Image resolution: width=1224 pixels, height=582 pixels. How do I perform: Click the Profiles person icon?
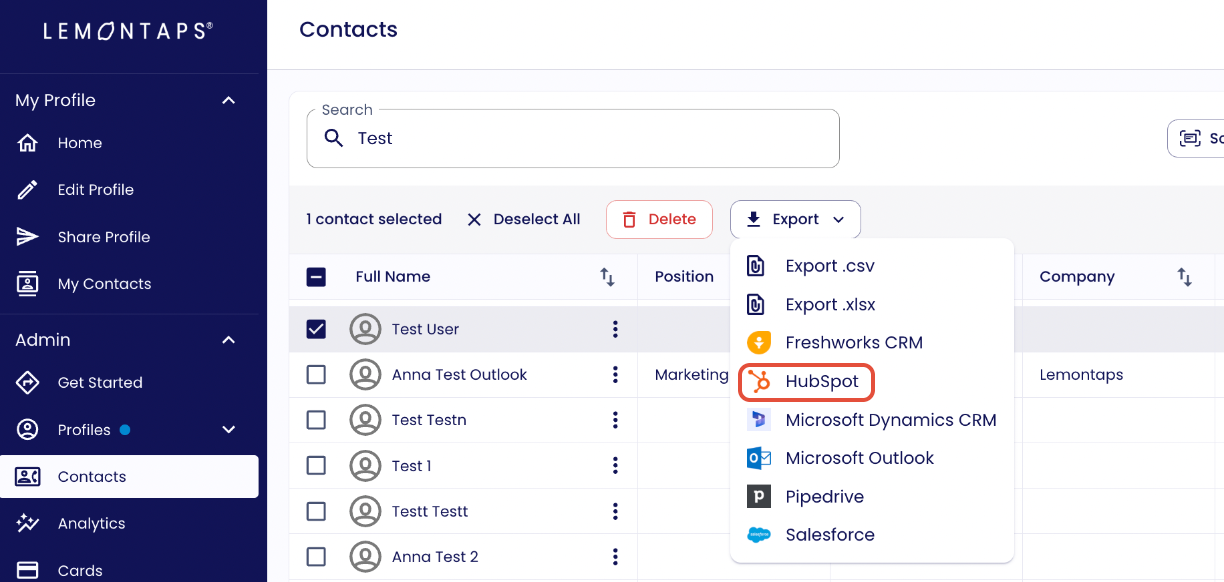click(28, 430)
